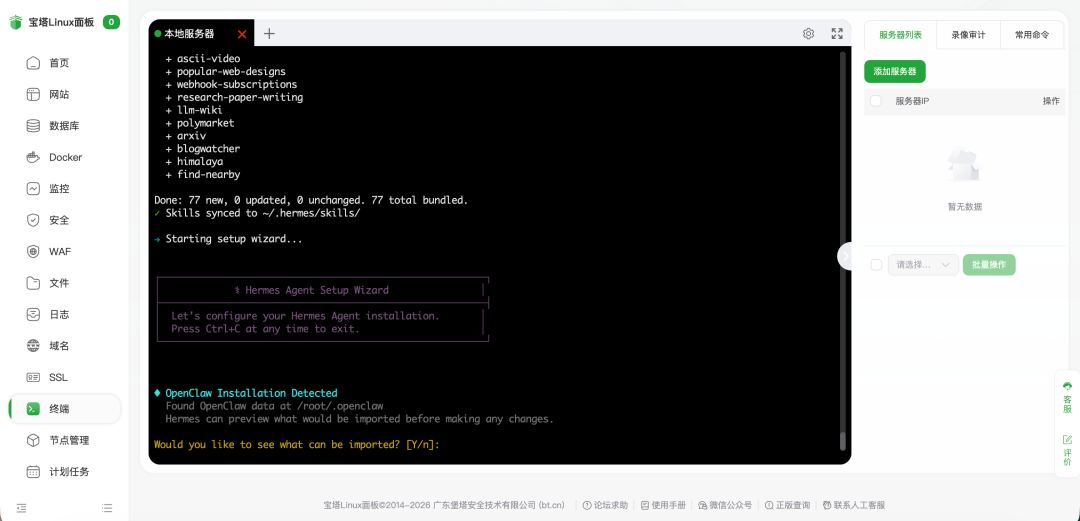This screenshot has height=521, width=1080.
Task: Click the terminal prompt line [Y/n]
Action: tap(297, 445)
